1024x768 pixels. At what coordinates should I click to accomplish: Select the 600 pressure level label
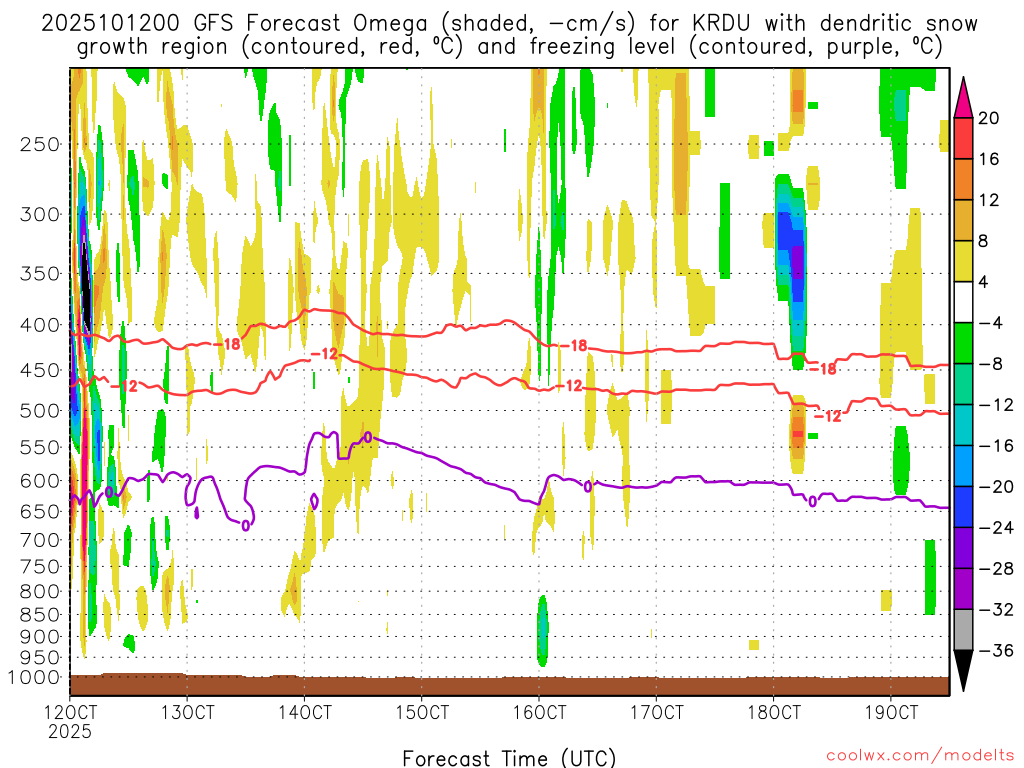coord(40,481)
